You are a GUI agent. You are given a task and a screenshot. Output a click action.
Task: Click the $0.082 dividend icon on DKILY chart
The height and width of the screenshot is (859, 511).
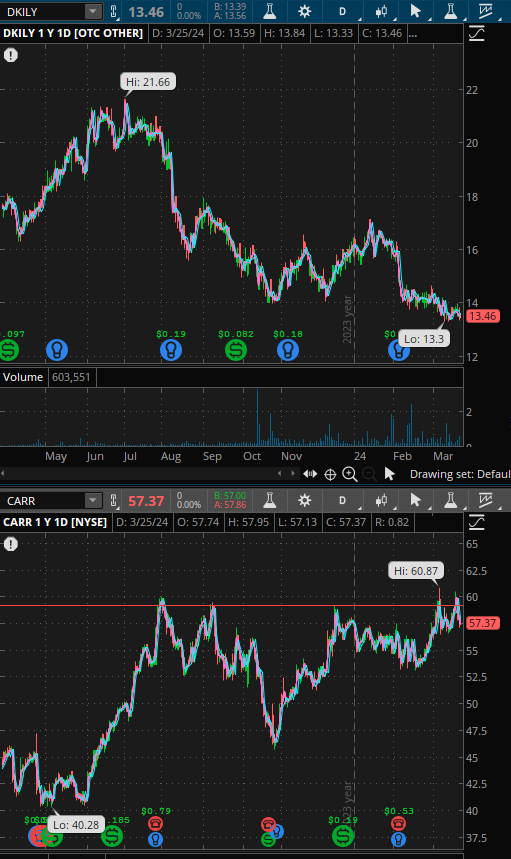(x=236, y=350)
